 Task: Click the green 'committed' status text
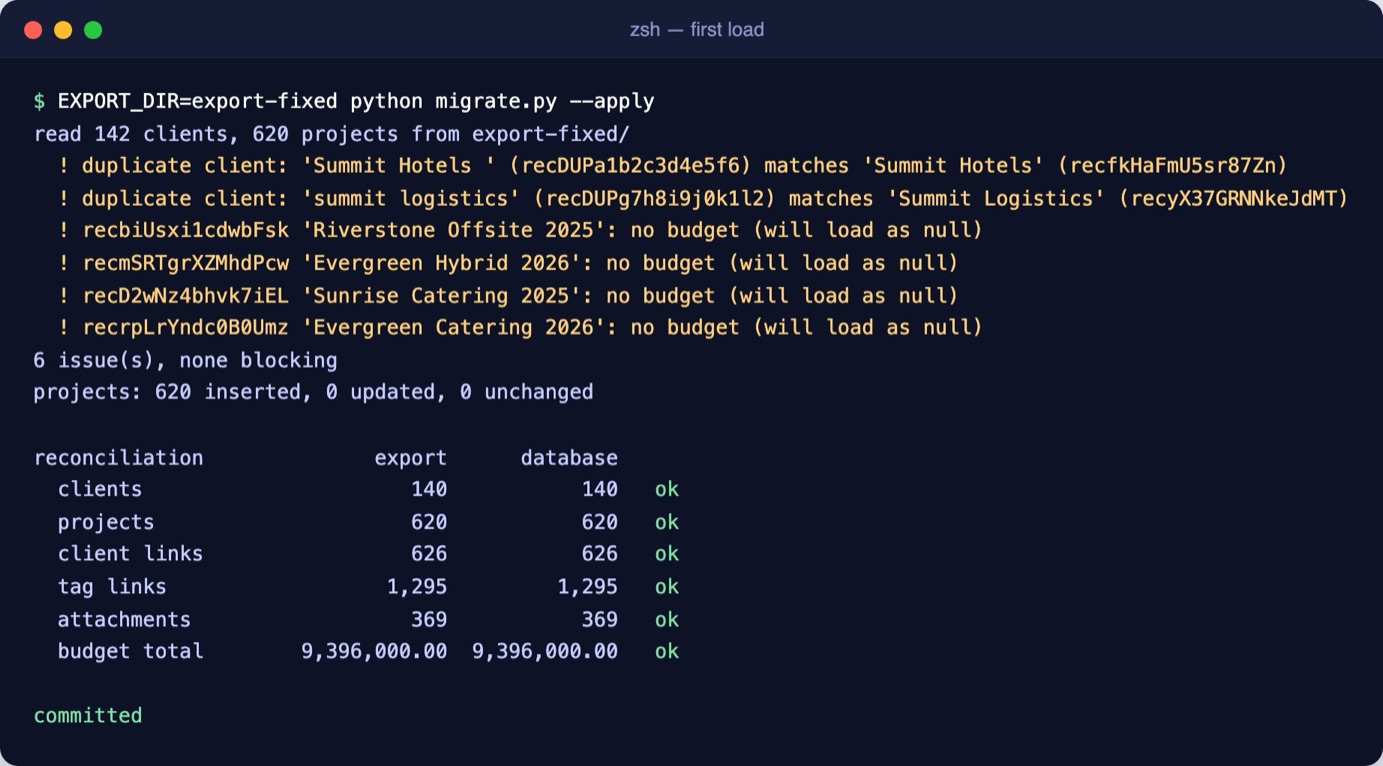click(88, 716)
